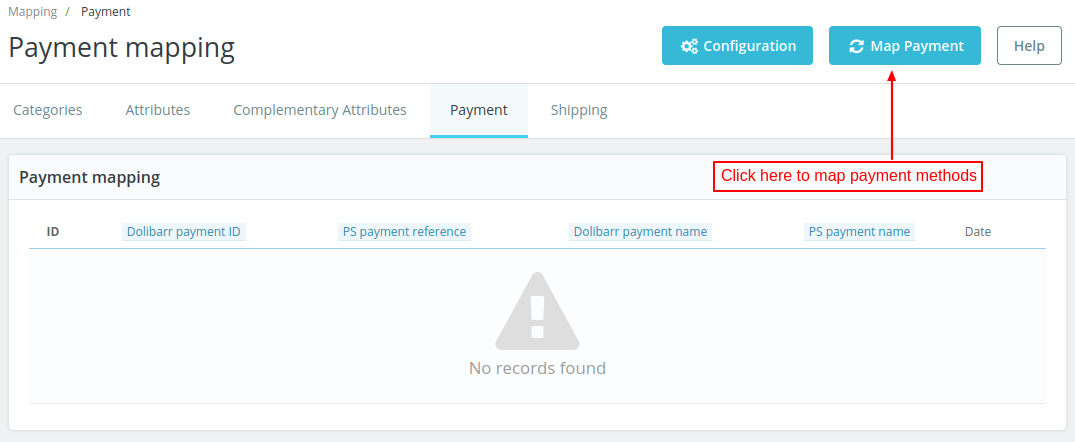Sort by the PS payment name column
1075x442 pixels.
tap(859, 232)
